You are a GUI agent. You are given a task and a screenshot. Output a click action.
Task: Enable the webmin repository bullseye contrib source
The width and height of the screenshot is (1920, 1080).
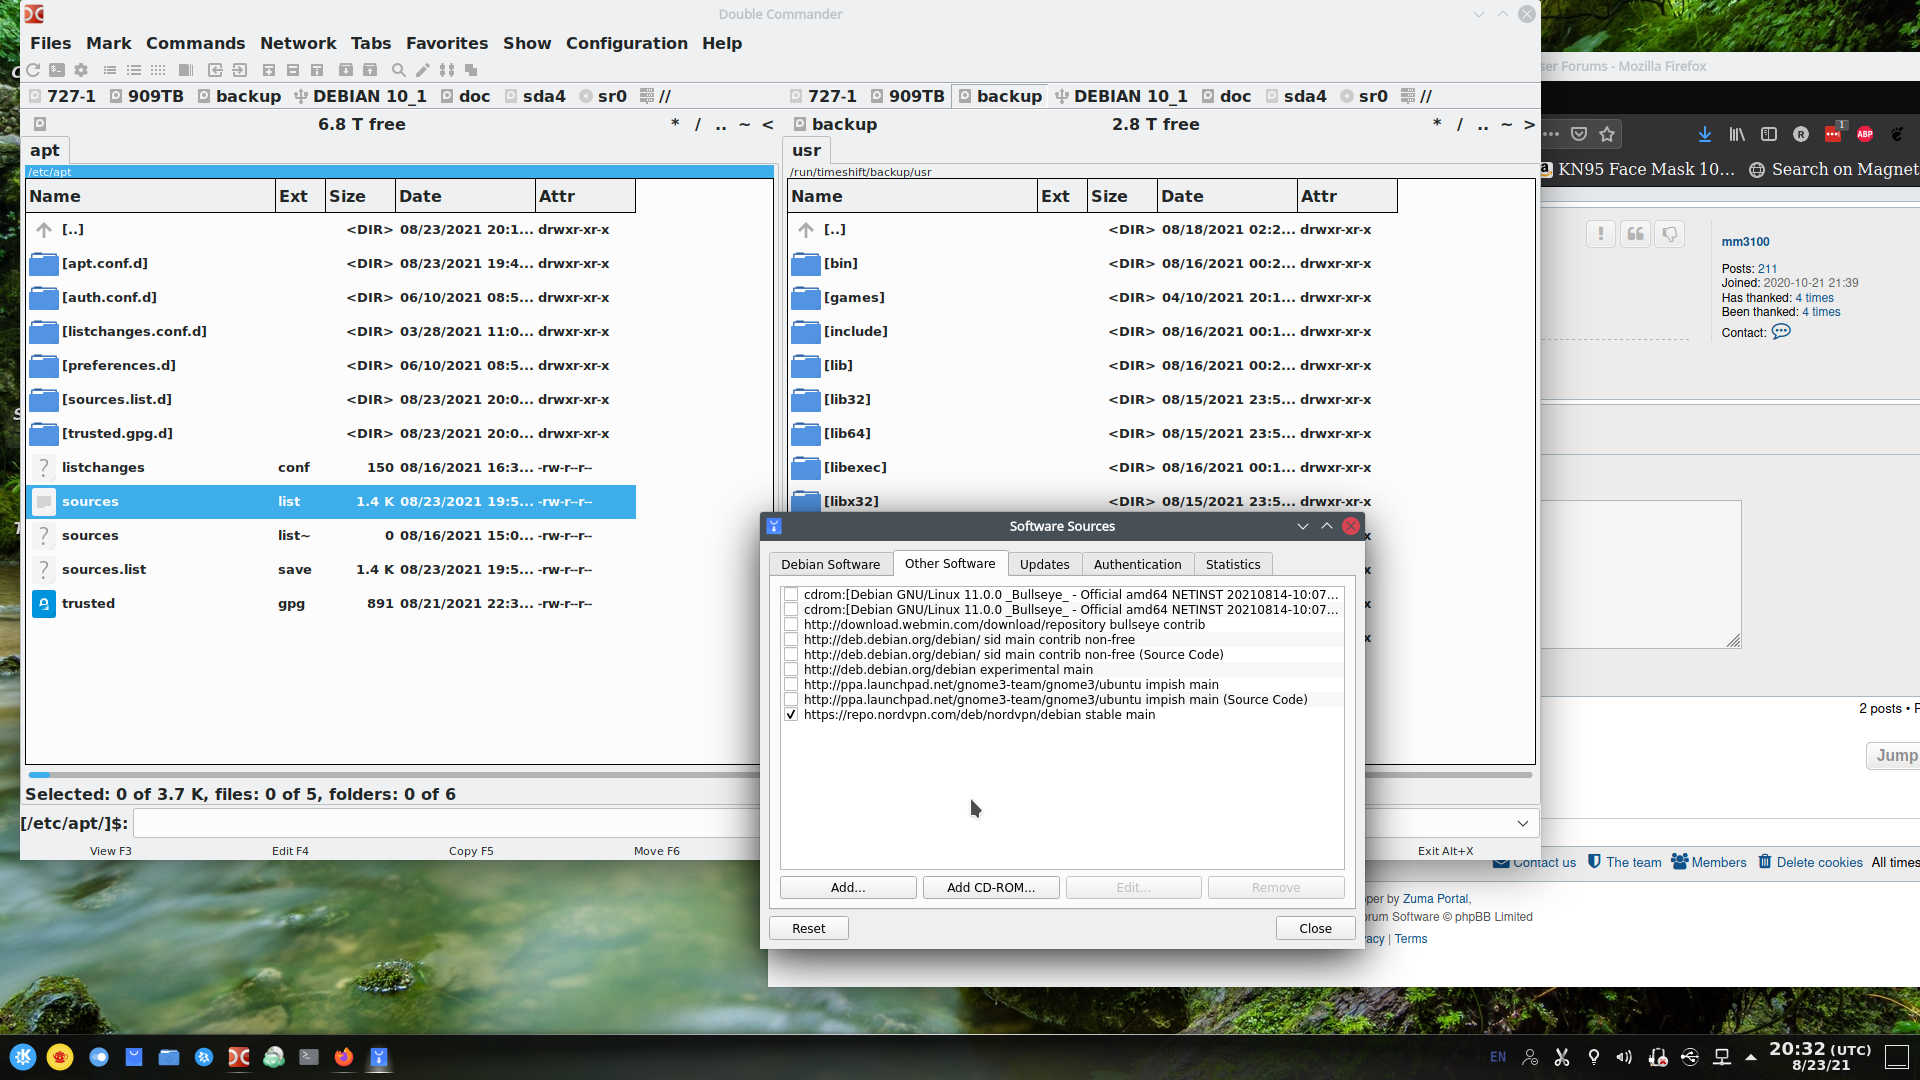point(791,624)
